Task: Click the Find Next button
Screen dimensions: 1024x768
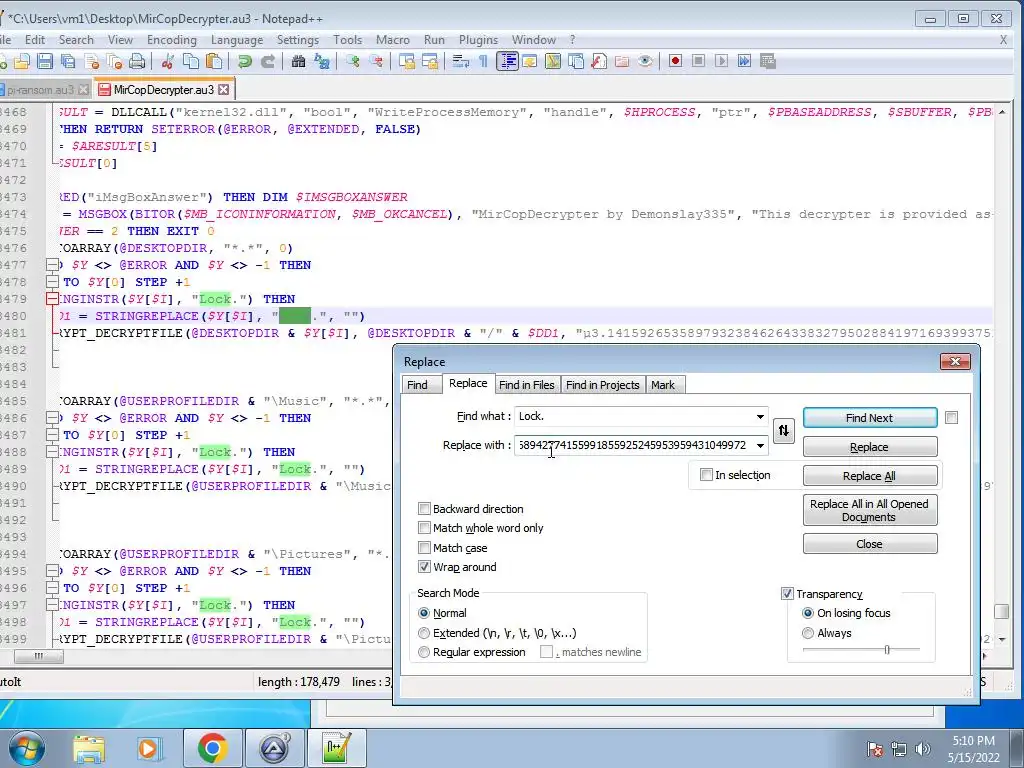Action: point(869,418)
